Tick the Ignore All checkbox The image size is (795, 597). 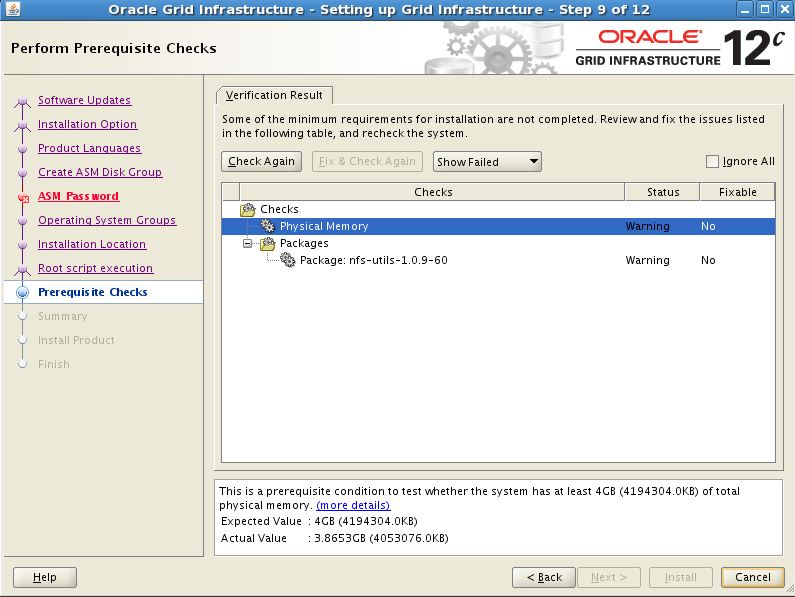click(x=712, y=161)
